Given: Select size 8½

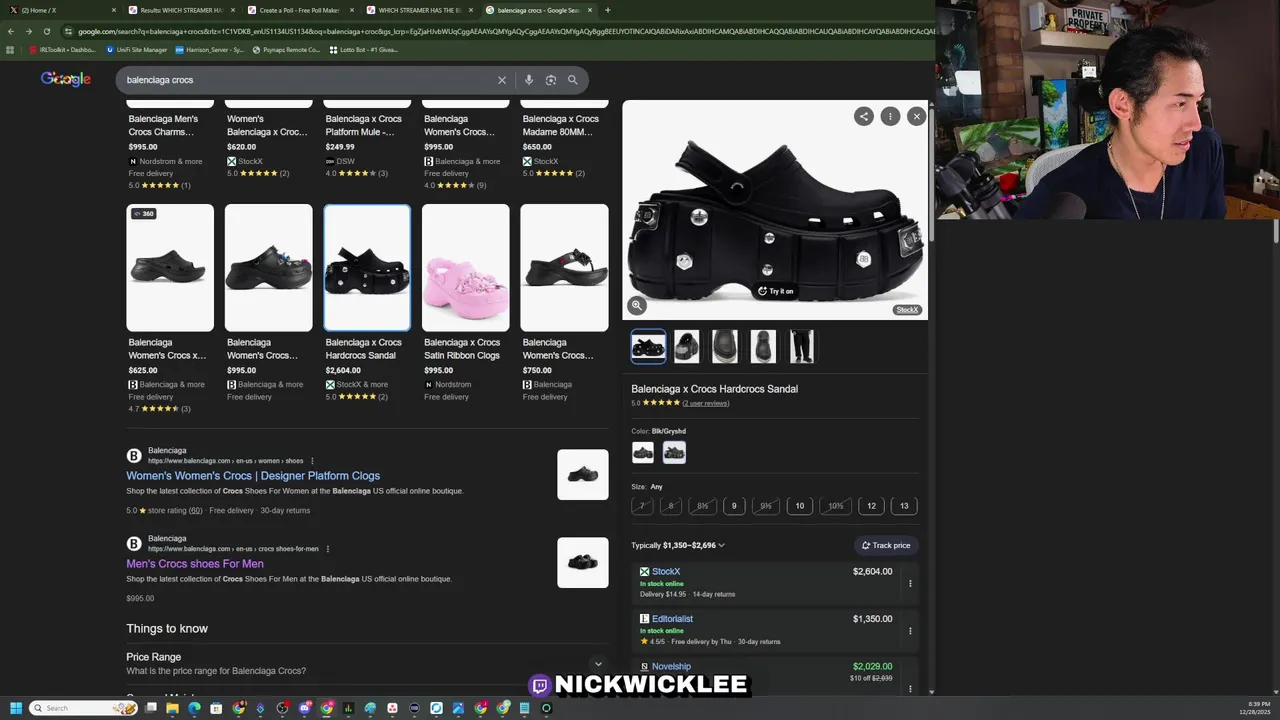Looking at the screenshot, I should click(x=702, y=506).
